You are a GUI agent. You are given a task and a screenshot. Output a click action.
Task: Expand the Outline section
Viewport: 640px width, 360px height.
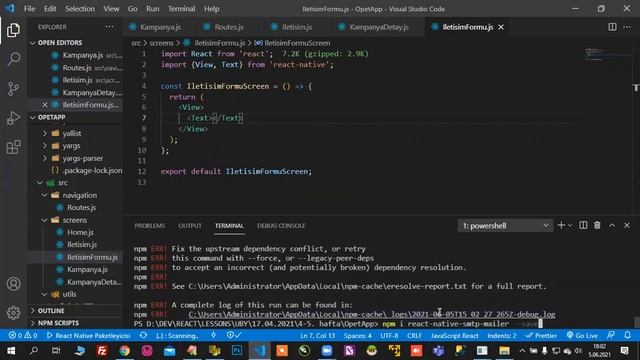click(x=51, y=311)
